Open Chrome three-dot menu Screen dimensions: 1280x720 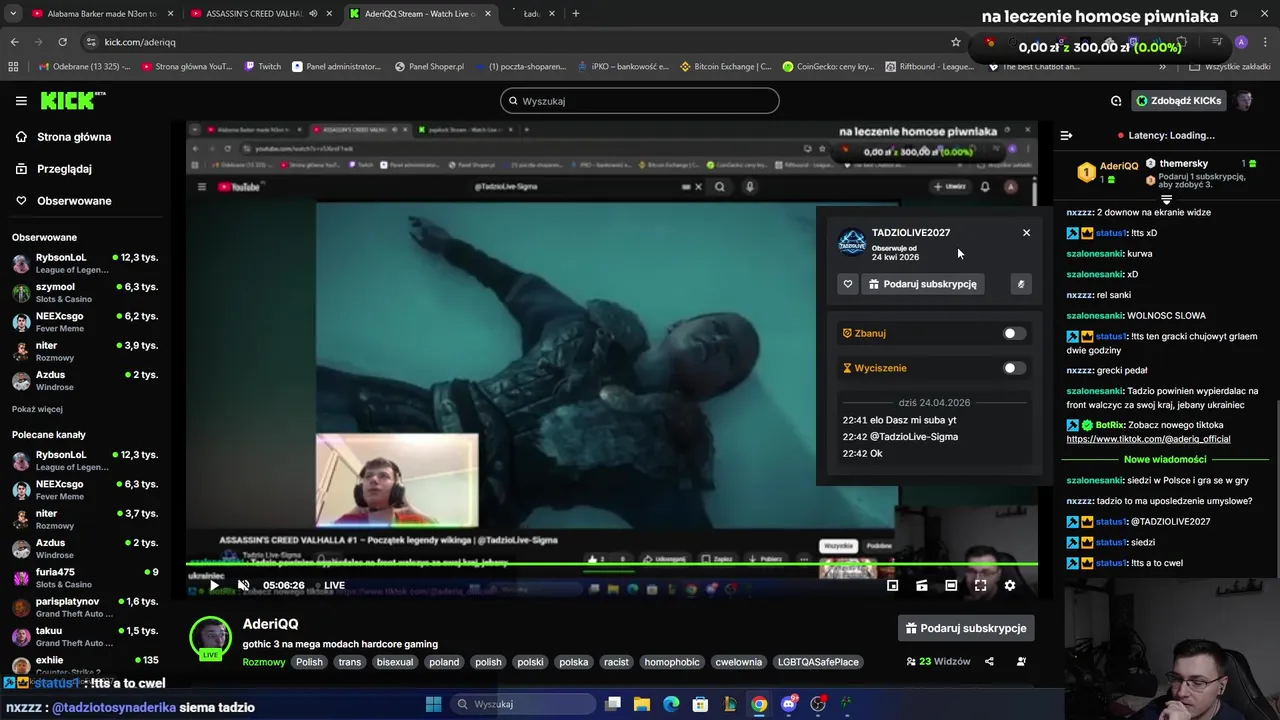[1265, 42]
